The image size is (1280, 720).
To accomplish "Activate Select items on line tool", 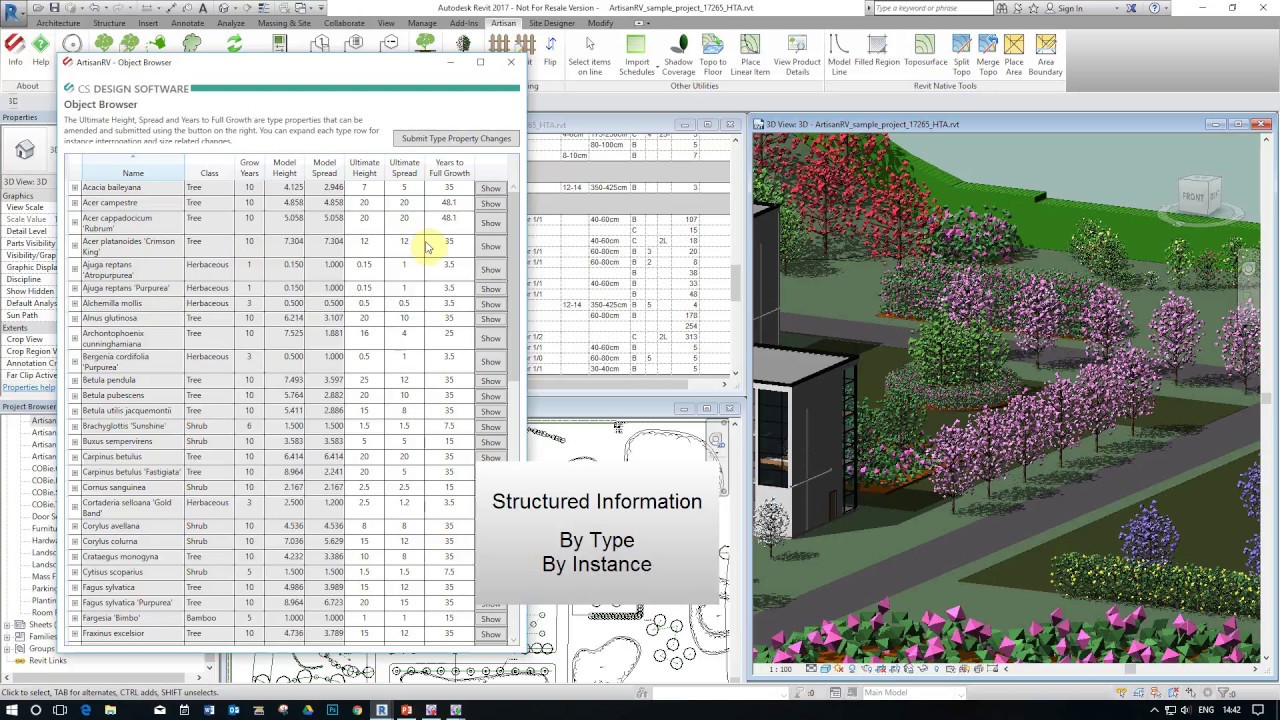I will point(589,55).
